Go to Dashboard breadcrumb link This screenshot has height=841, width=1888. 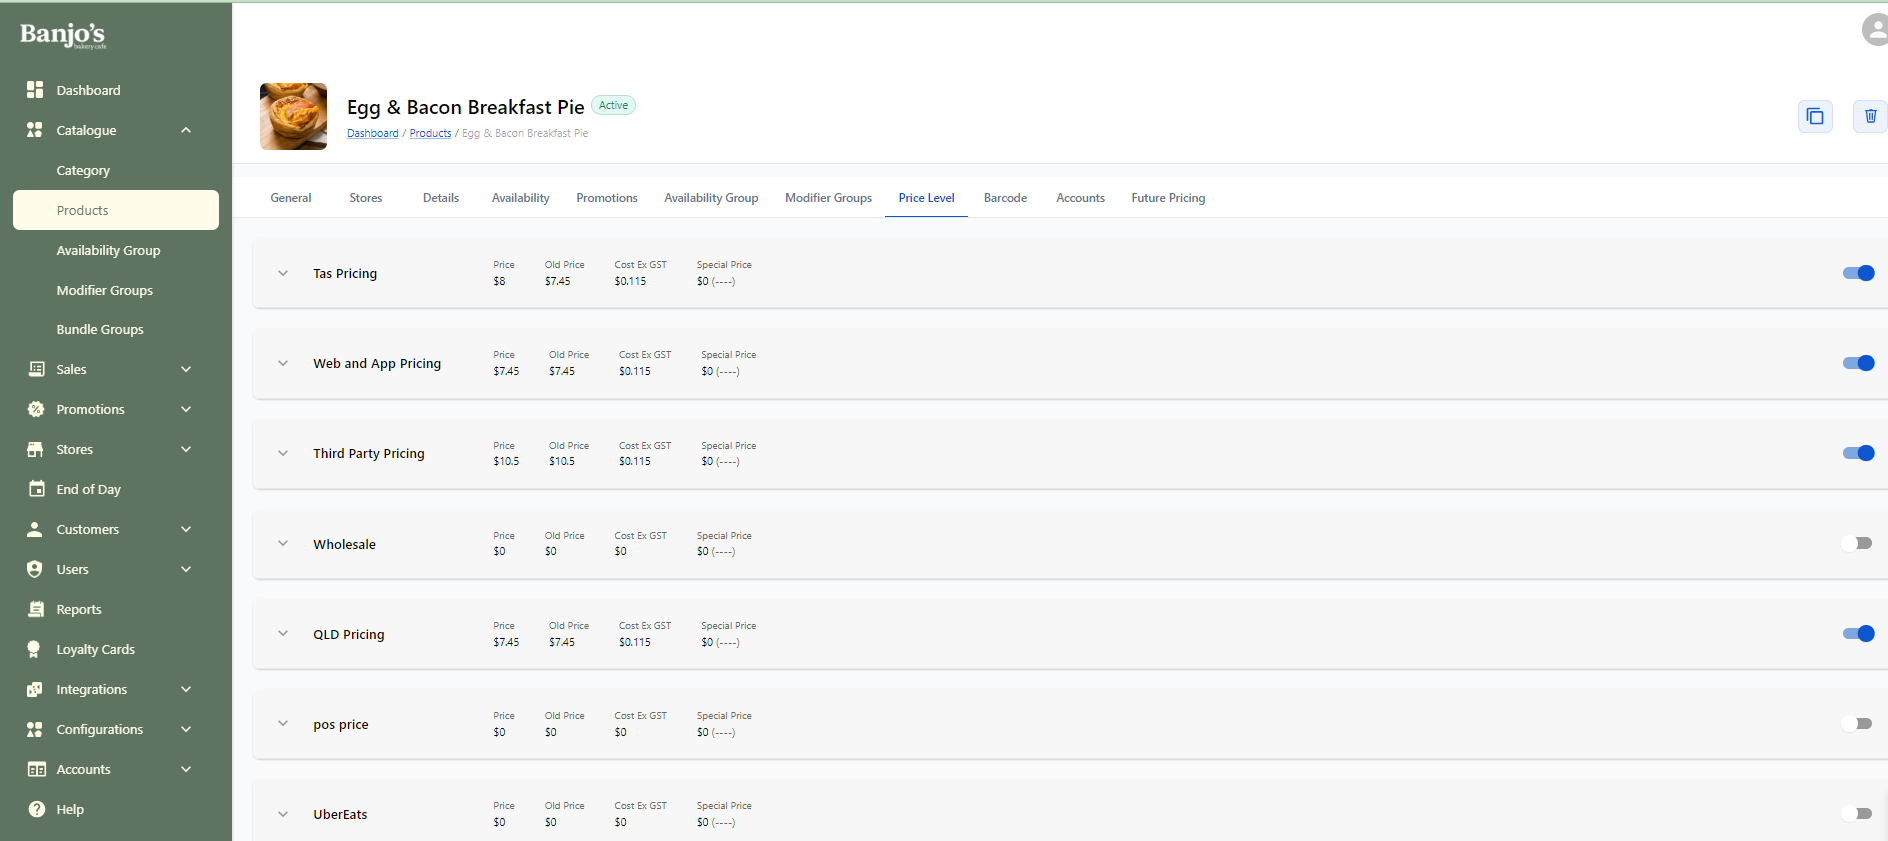click(x=372, y=133)
